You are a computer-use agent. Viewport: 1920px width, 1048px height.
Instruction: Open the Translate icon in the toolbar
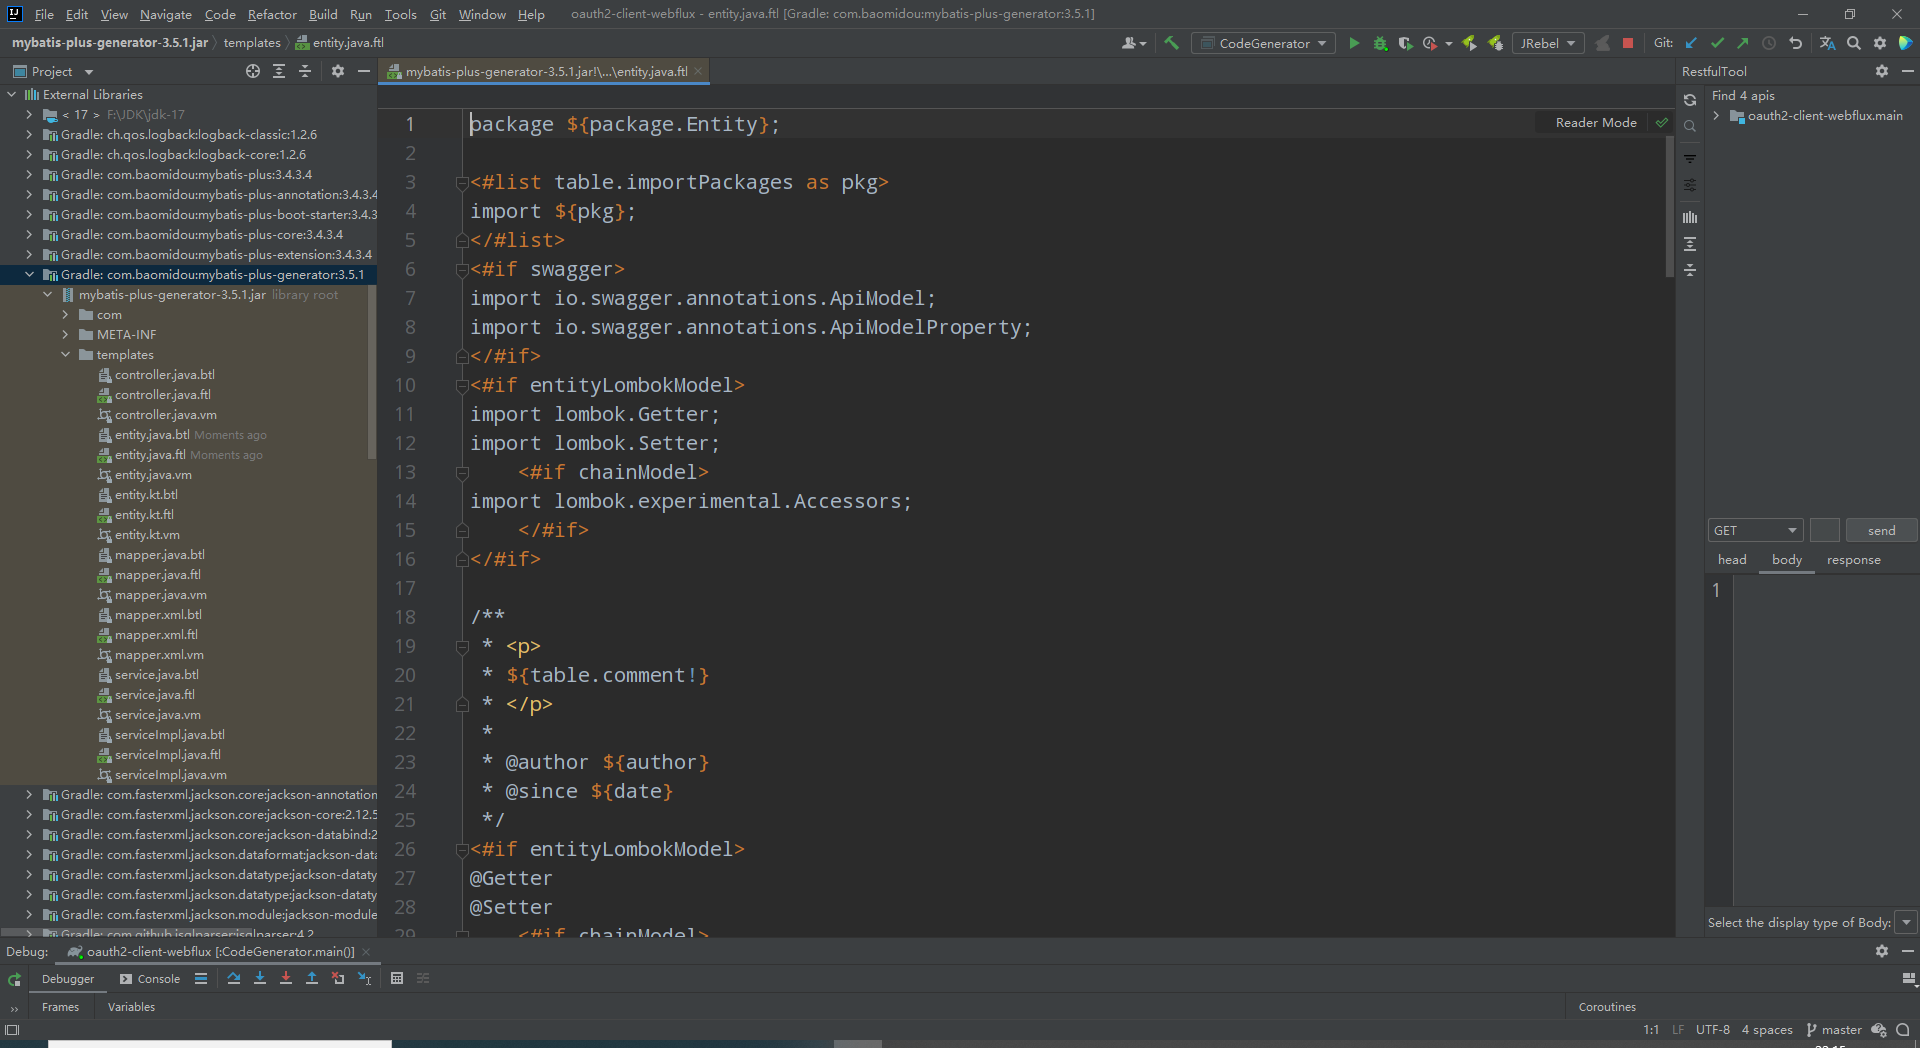[1827, 43]
